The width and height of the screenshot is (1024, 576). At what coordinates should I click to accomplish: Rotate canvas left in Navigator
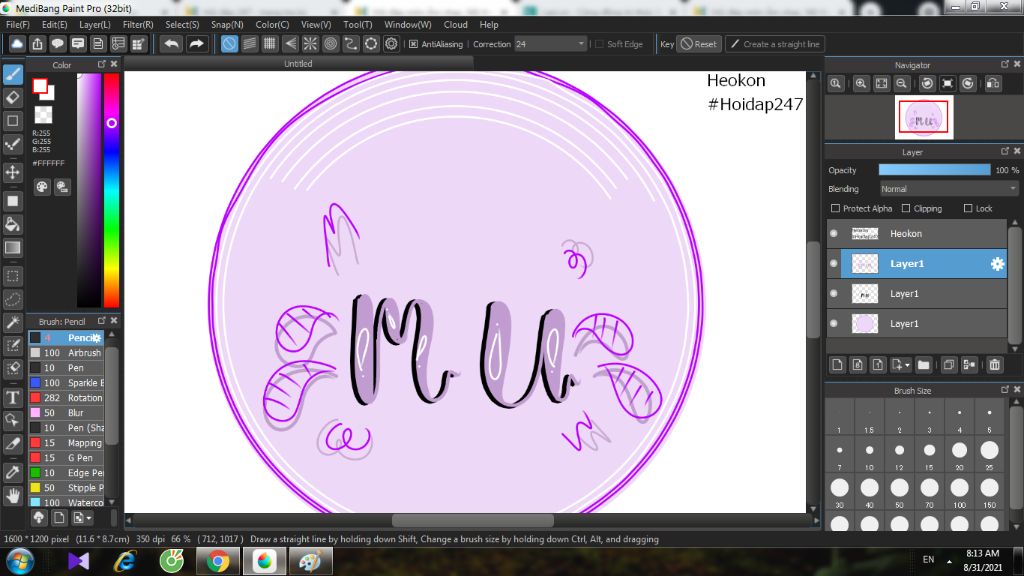927,84
